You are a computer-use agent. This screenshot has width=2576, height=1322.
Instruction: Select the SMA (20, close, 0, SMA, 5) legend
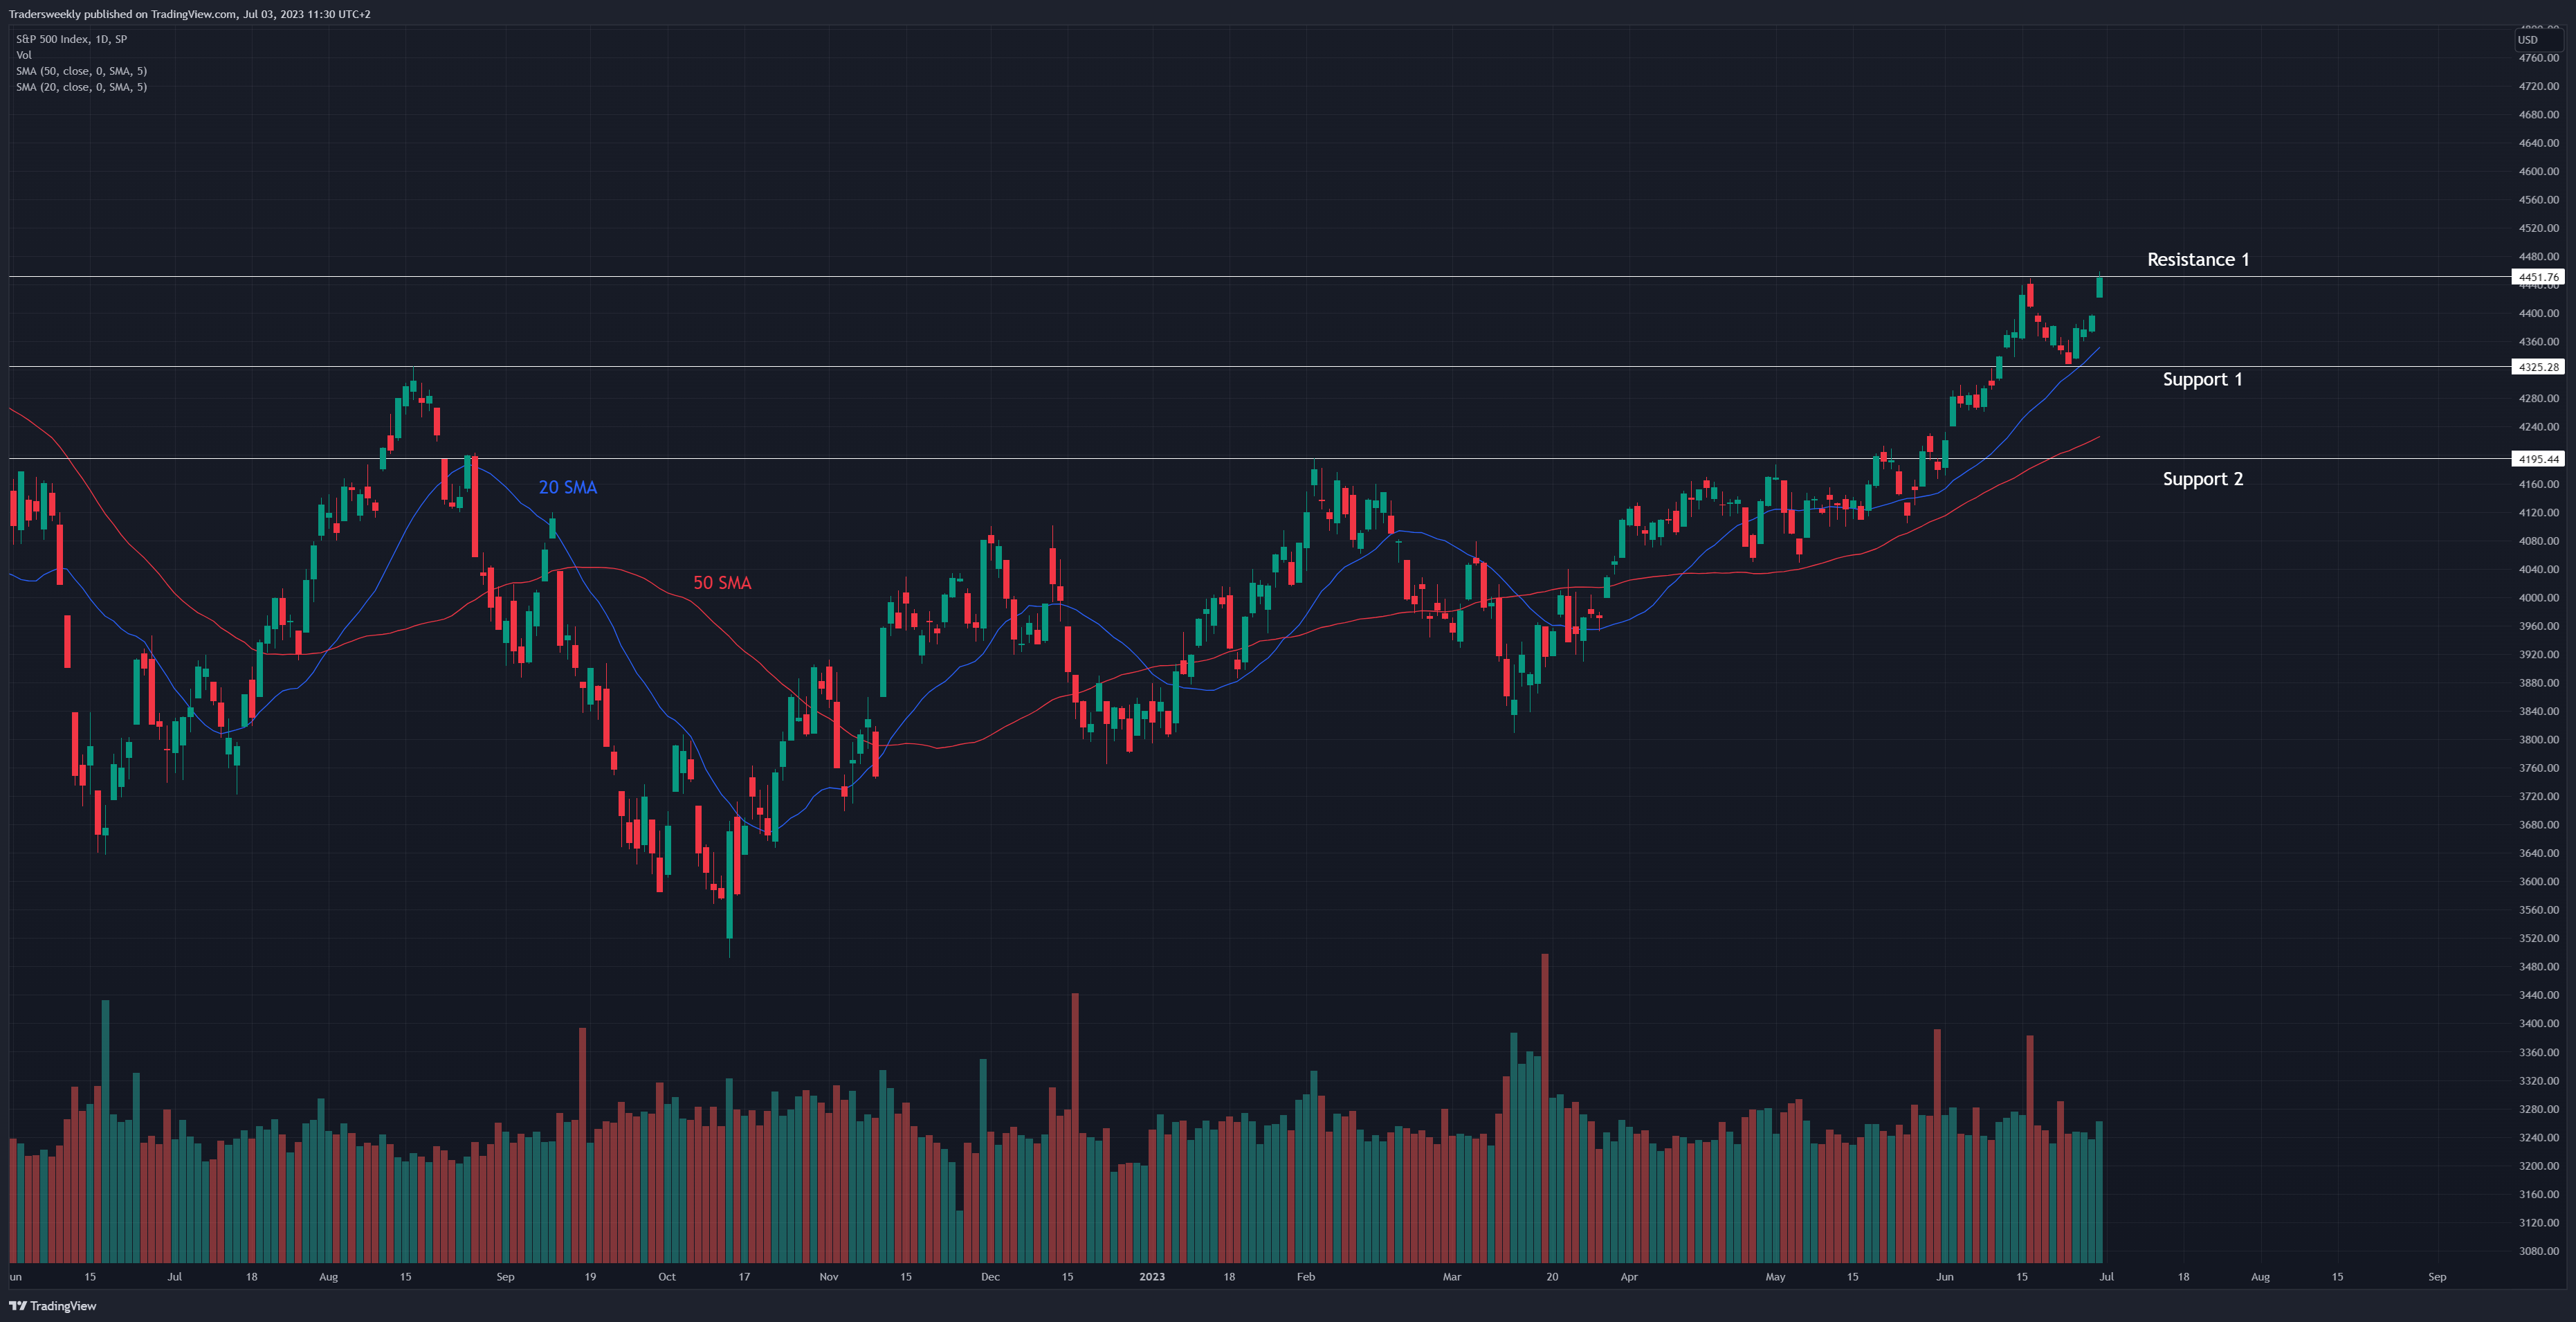[x=81, y=87]
